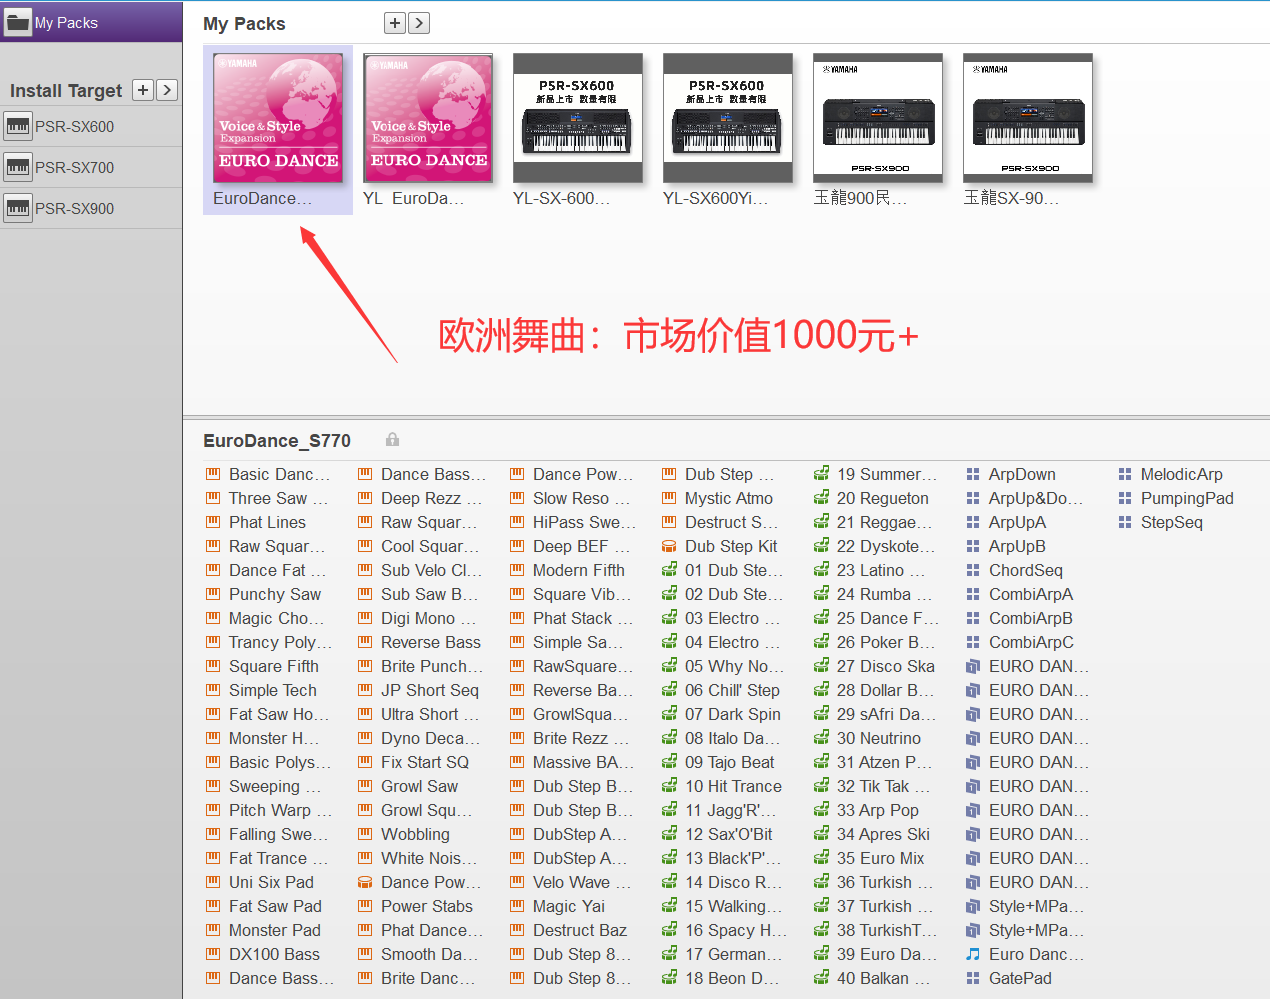This screenshot has height=999, width=1270.
Task: Select the EuroDance pack thumbnail
Action: [x=278, y=118]
